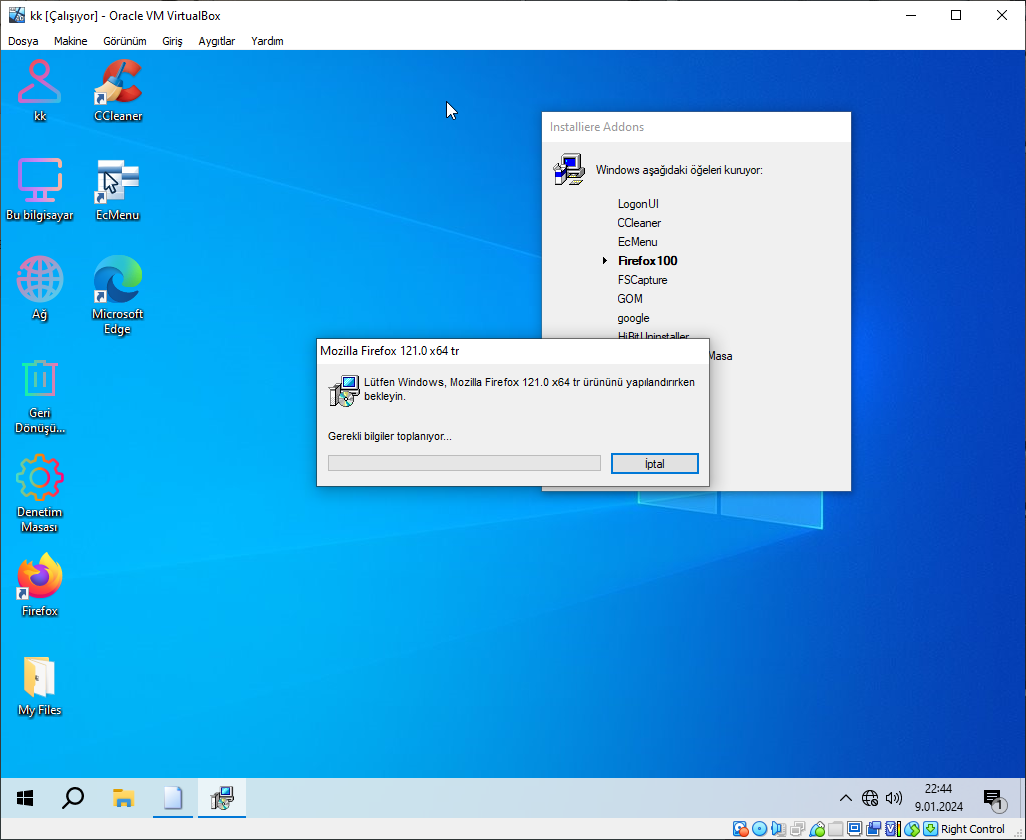Viewport: 1026px width, 840px height.
Task: Open the taskbar search magnifier
Action: click(73, 798)
